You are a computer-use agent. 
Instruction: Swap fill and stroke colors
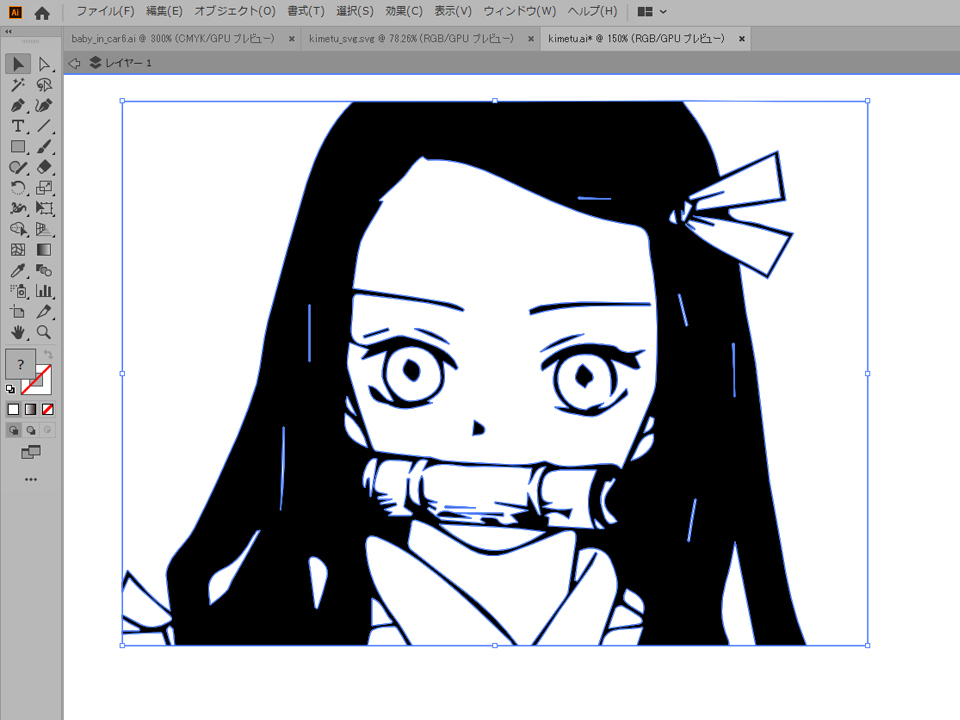tap(48, 354)
